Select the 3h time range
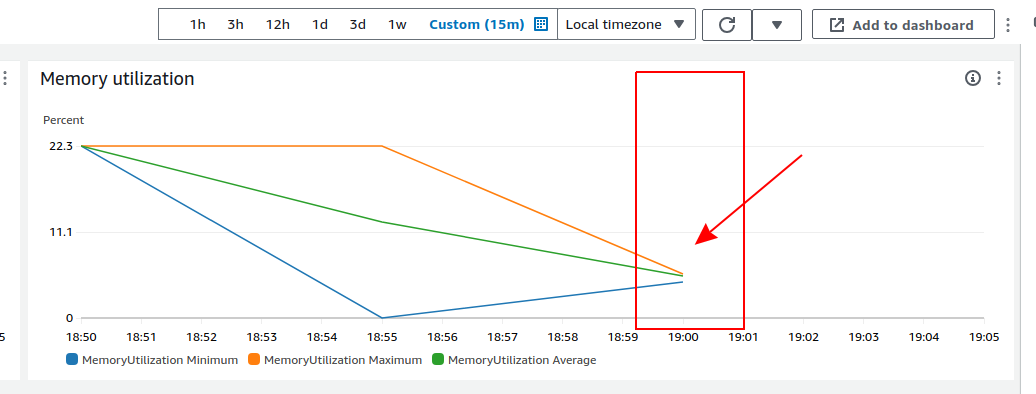This screenshot has height=394, width=1036. pos(235,24)
